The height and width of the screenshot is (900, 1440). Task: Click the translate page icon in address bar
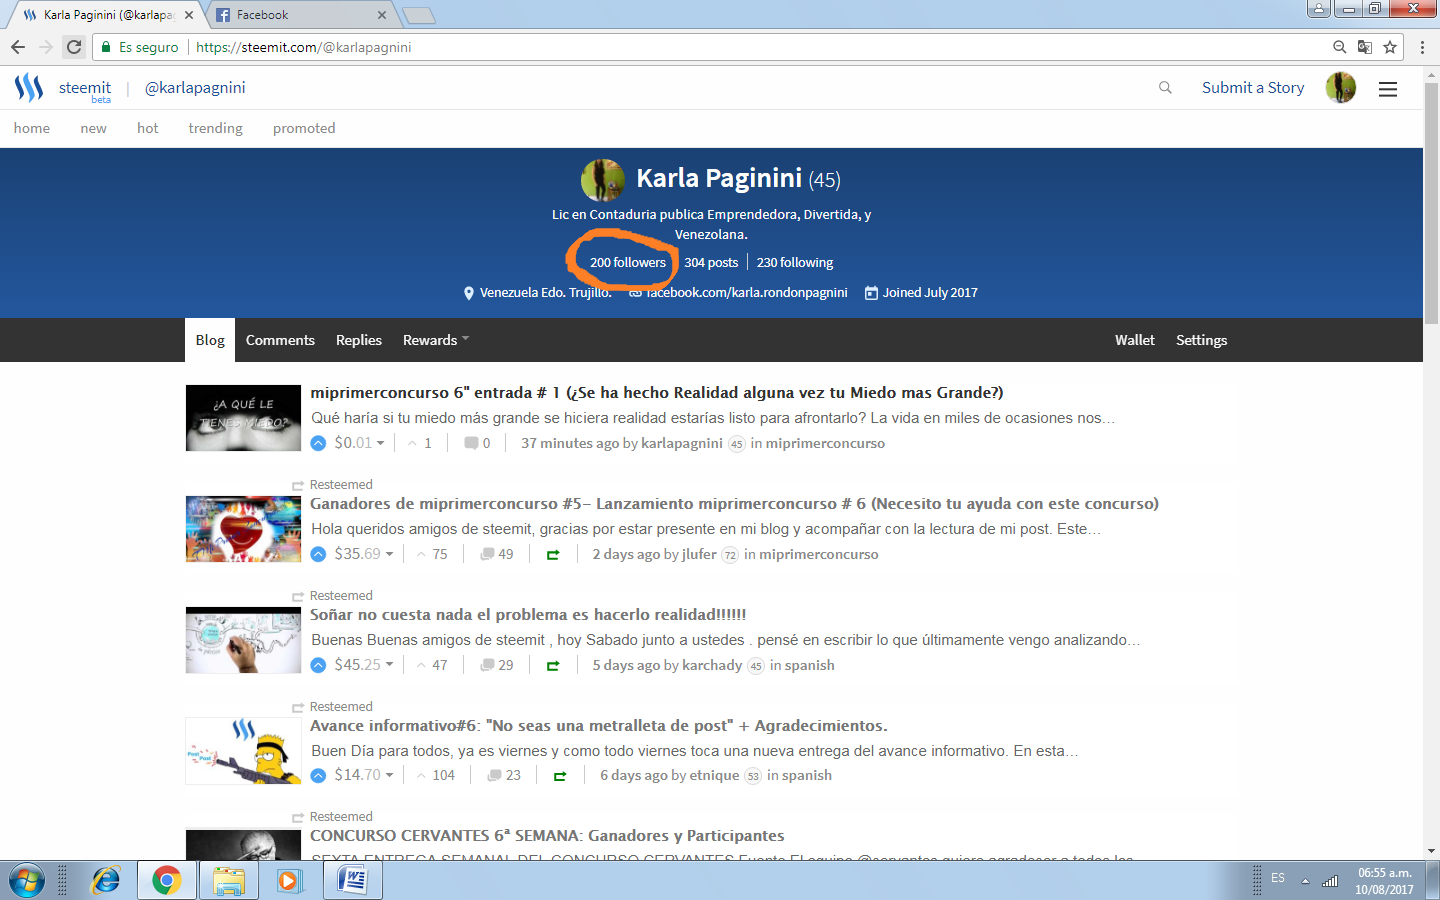coord(1365,47)
